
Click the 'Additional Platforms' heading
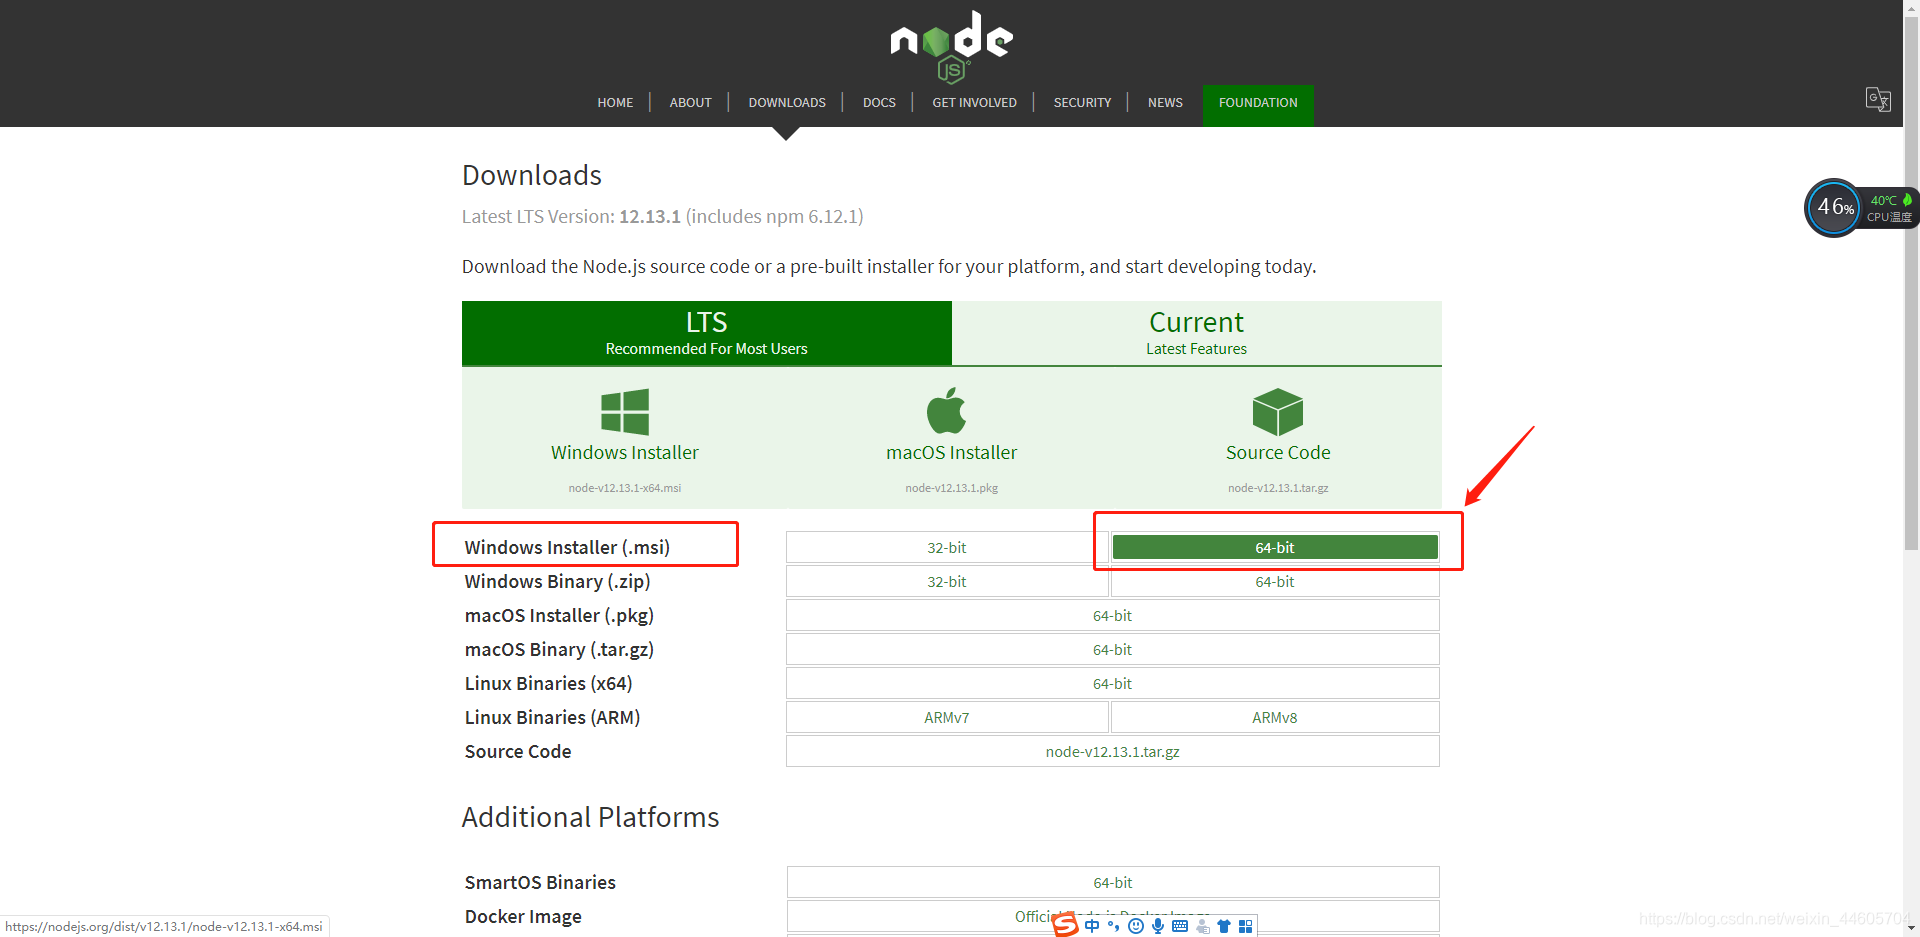(590, 817)
